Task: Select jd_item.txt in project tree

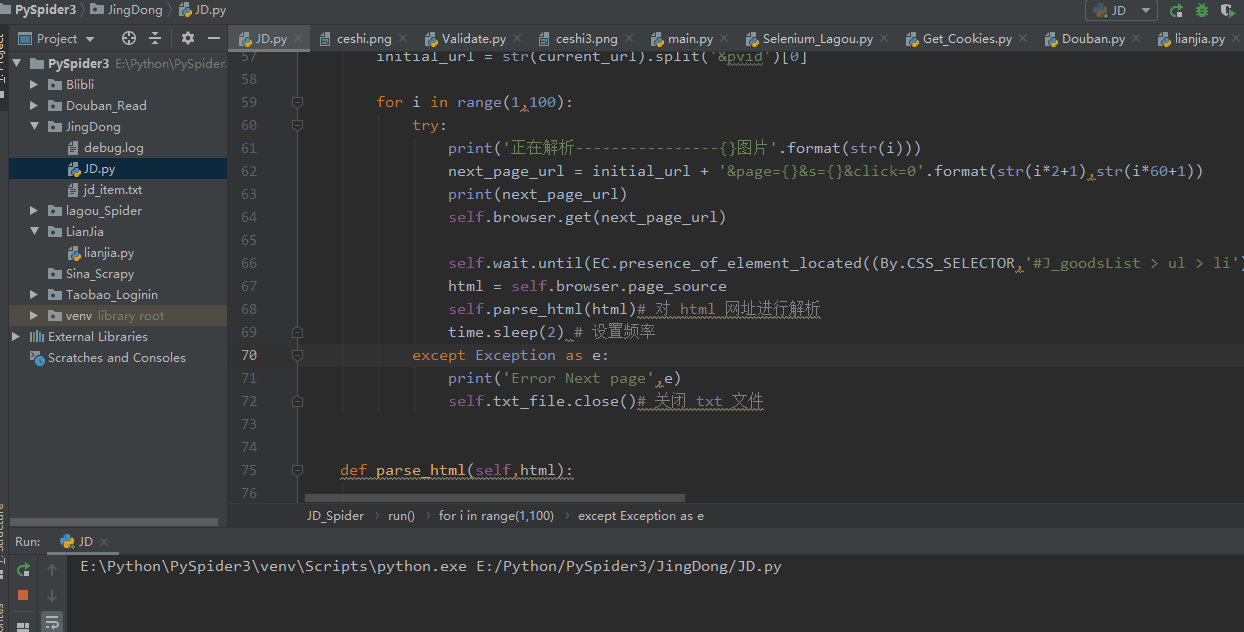Action: click(x=112, y=189)
